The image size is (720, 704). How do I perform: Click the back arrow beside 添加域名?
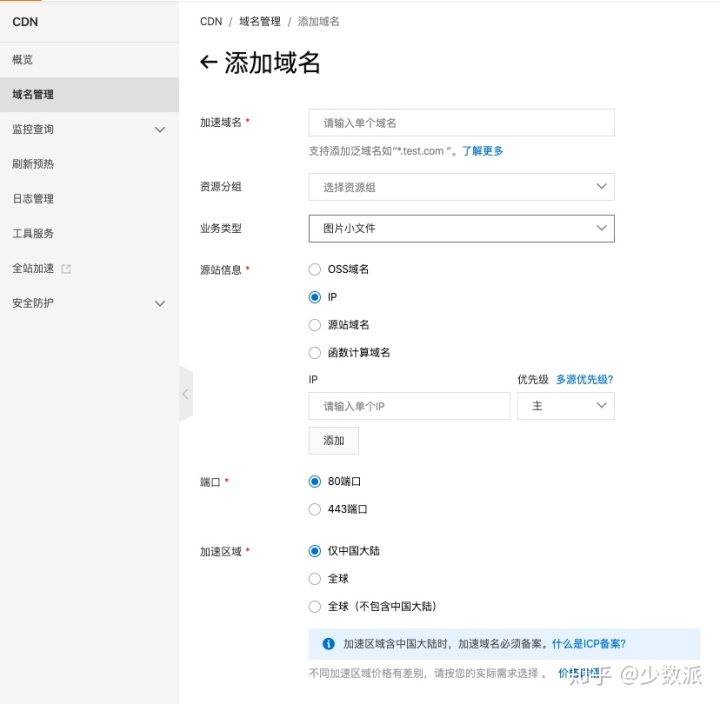click(209, 62)
